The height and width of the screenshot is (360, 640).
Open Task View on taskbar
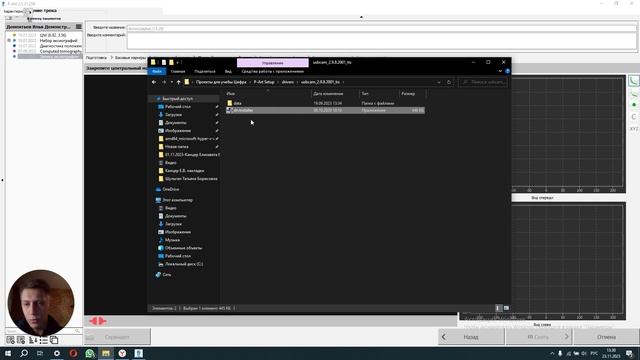coord(40,353)
